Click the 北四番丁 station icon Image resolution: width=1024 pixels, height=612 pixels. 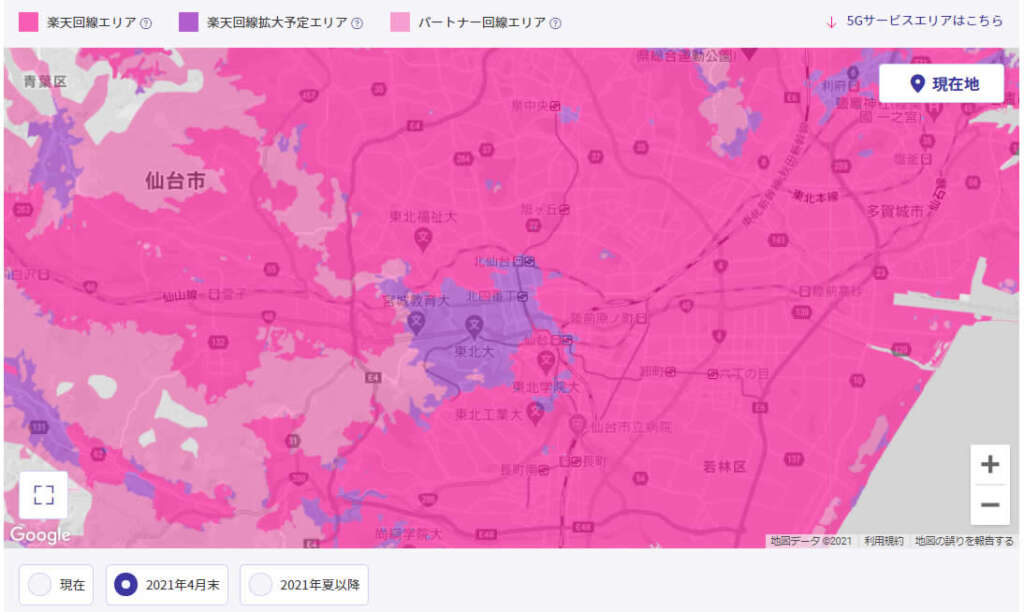pos(522,297)
